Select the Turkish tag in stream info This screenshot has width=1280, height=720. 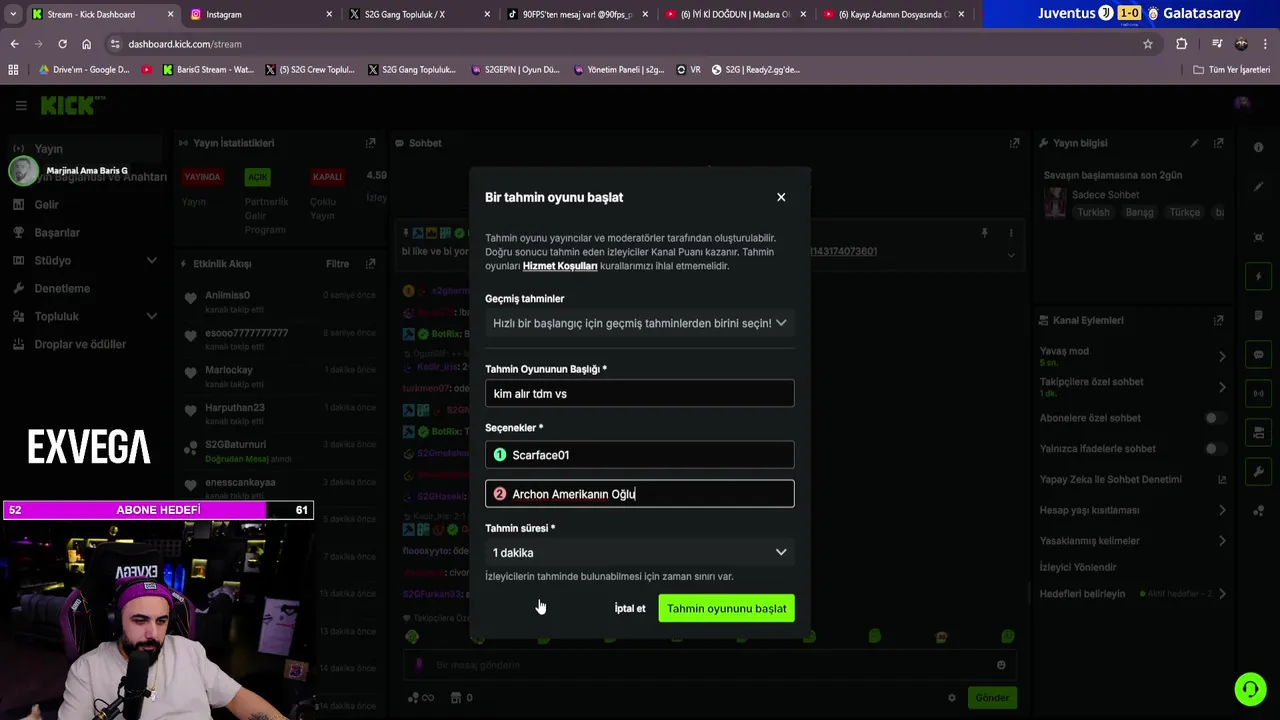[1093, 212]
